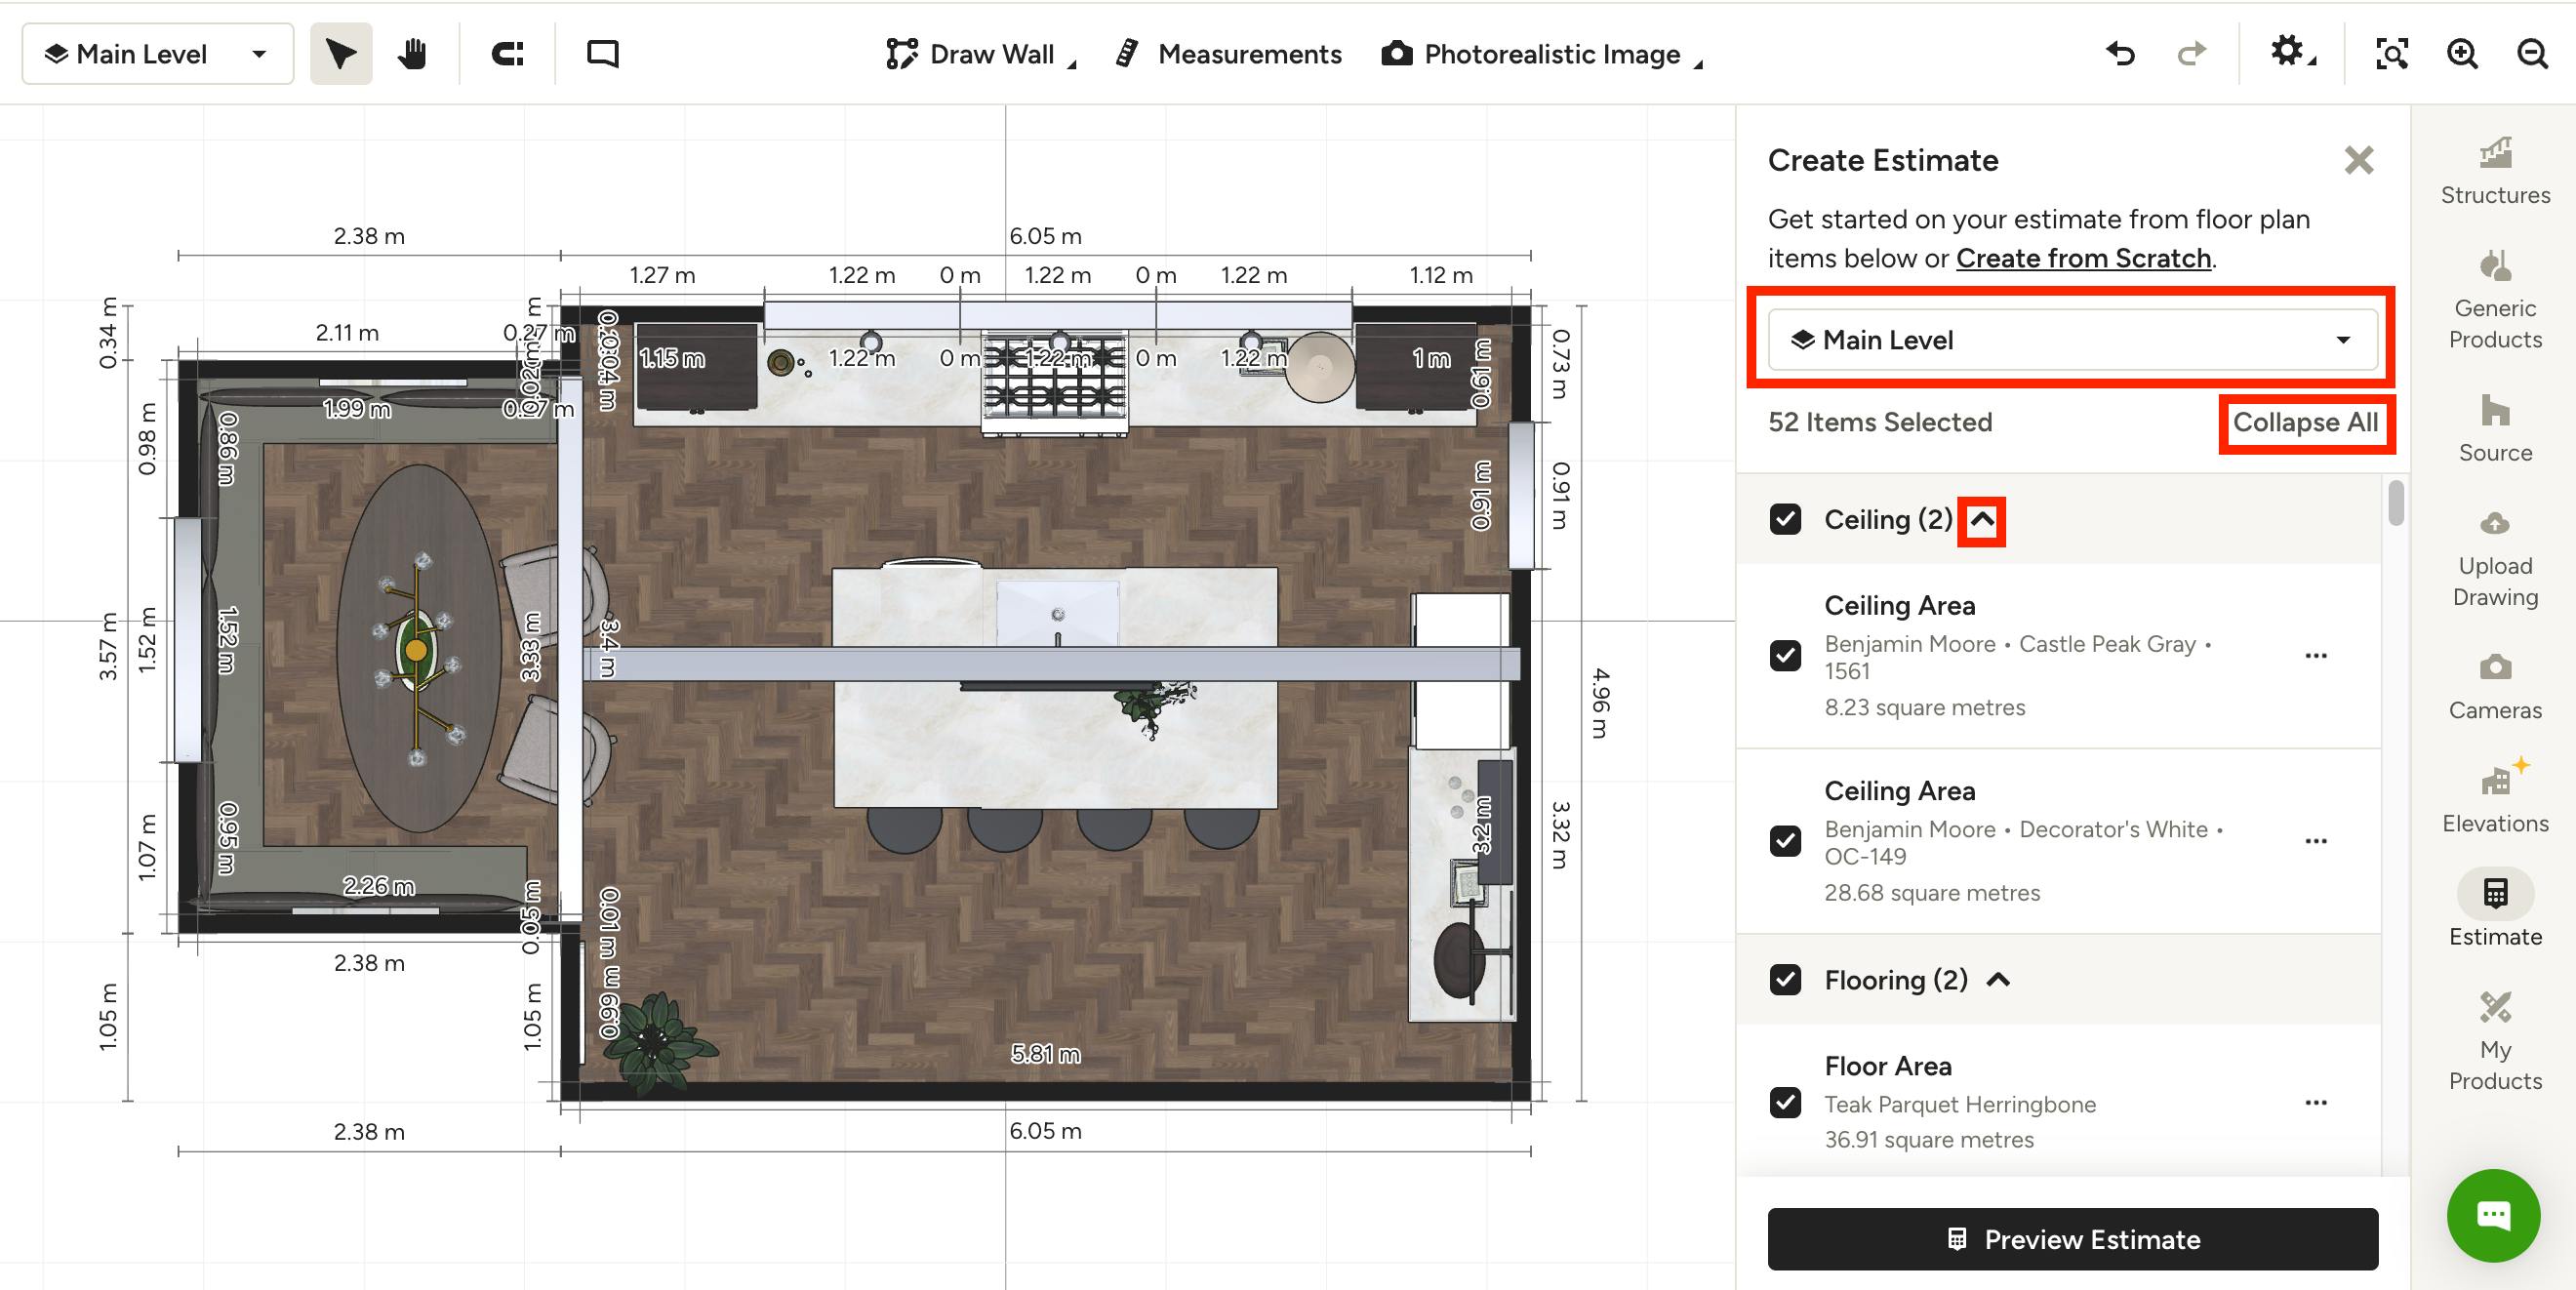Toggle the magnet snapping tool

(508, 54)
